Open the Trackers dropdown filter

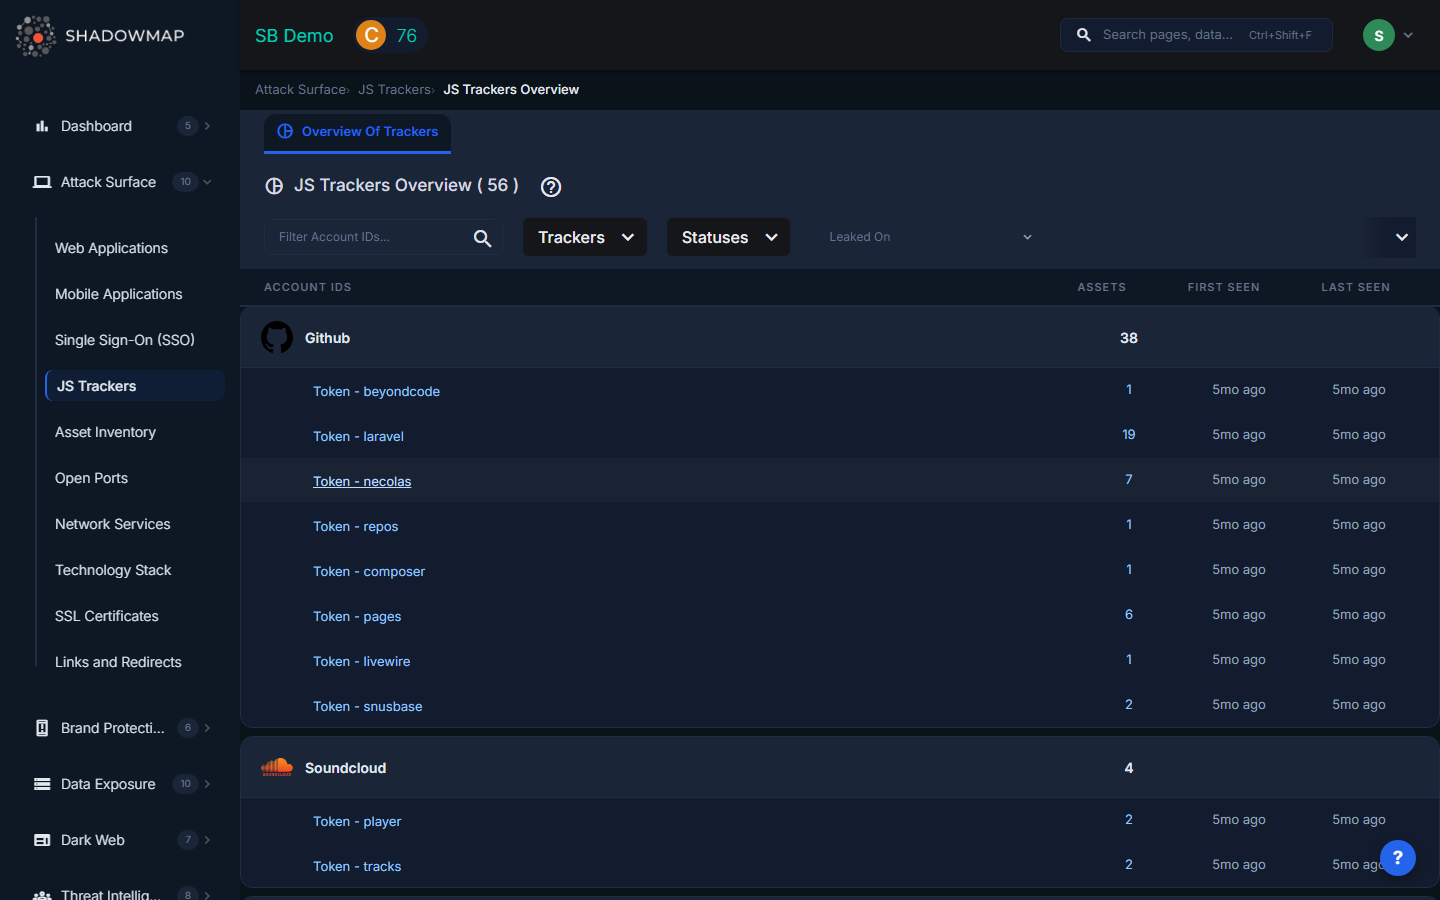[585, 237]
